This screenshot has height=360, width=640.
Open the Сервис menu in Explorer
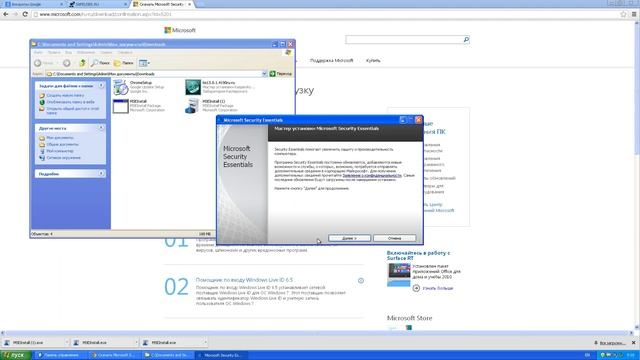click(x=106, y=53)
